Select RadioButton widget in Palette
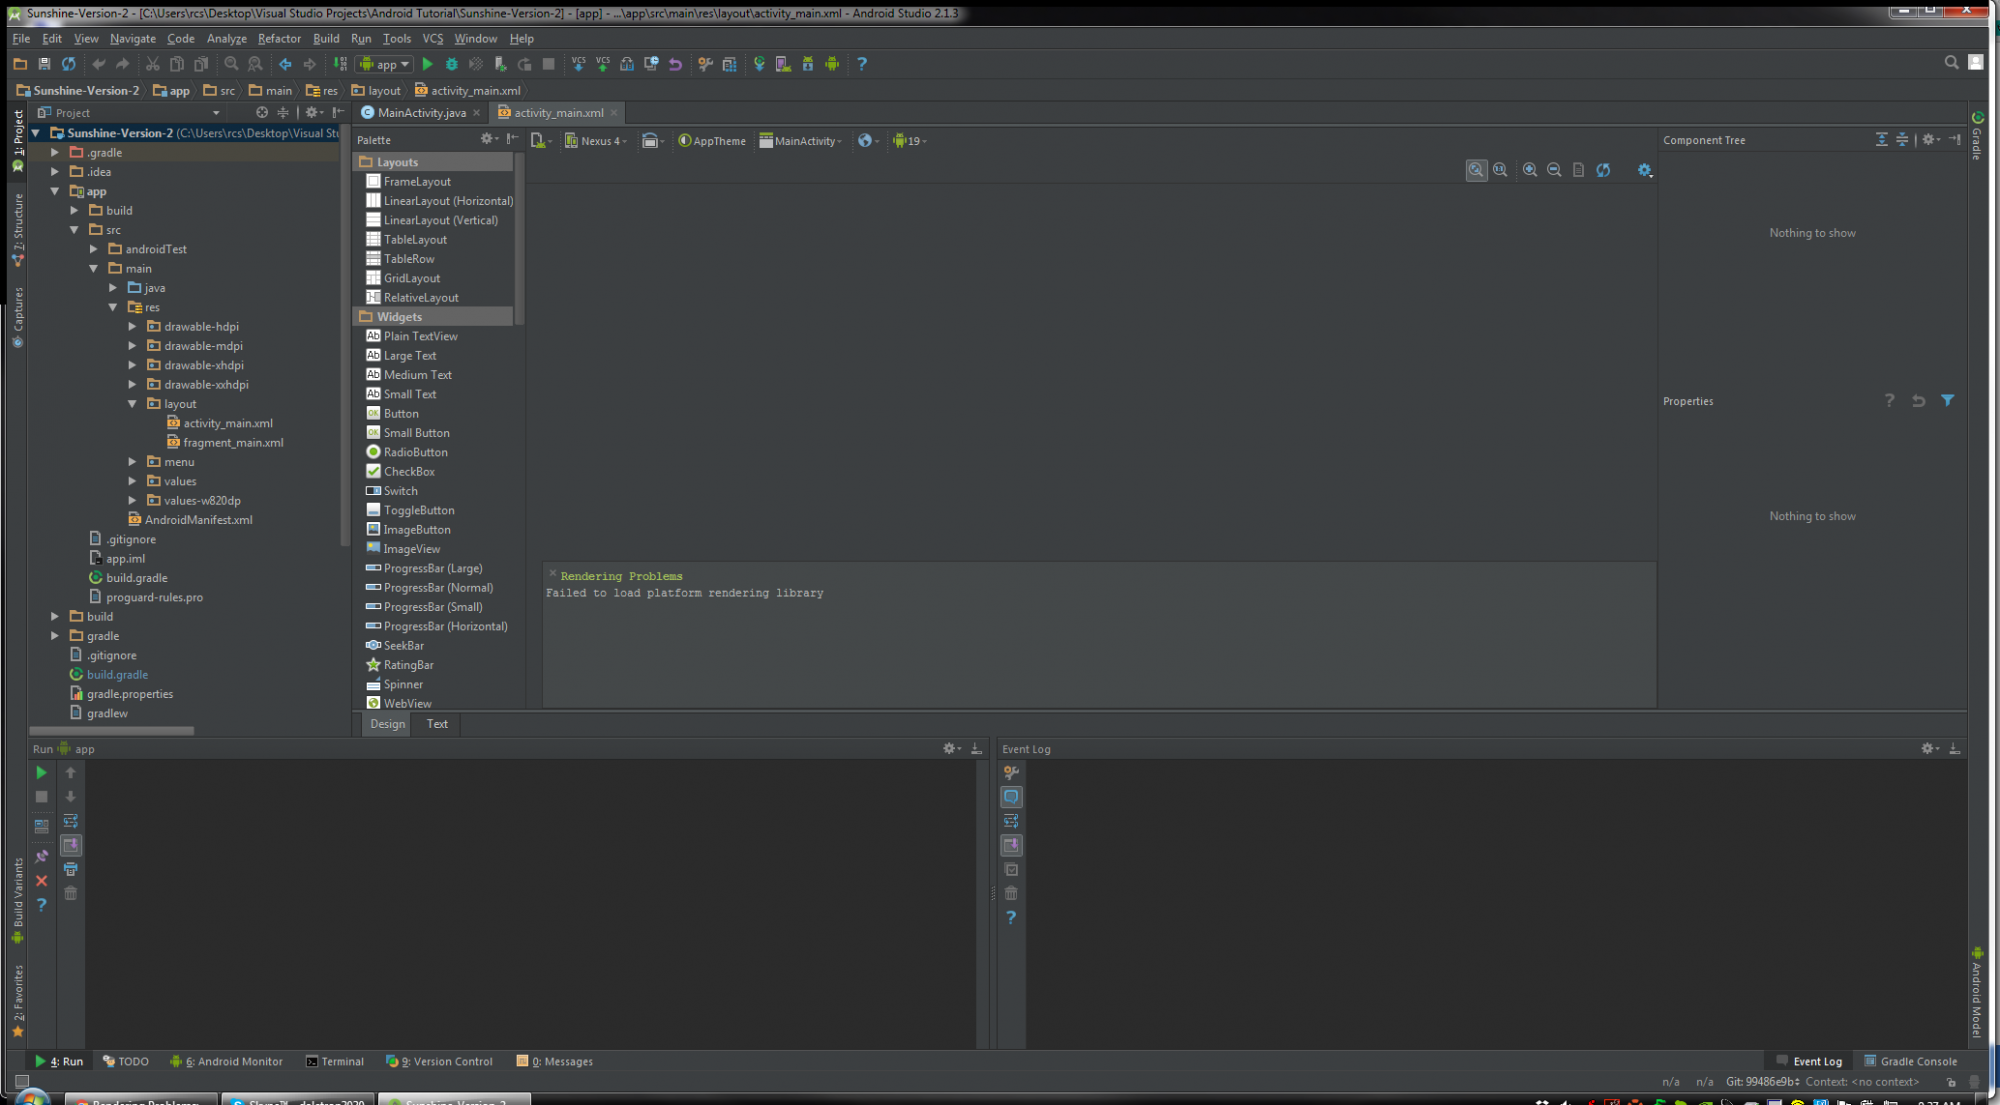Screen dimensions: 2000x1105 (415, 452)
